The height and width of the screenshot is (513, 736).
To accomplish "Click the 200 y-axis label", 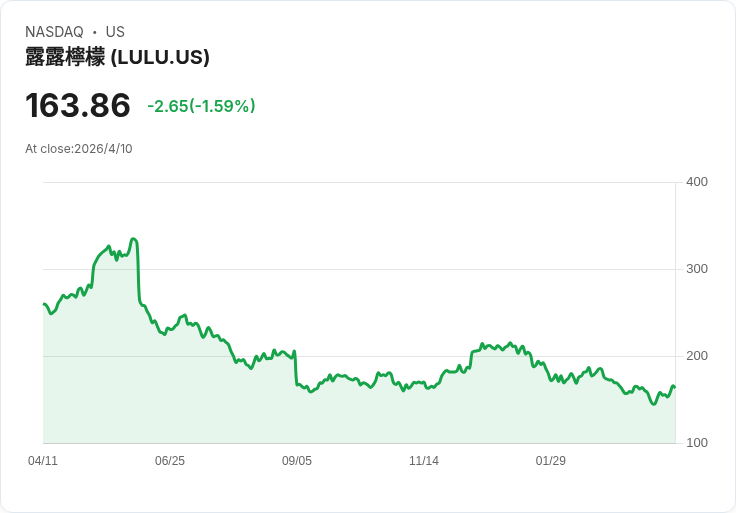I will [697, 356].
